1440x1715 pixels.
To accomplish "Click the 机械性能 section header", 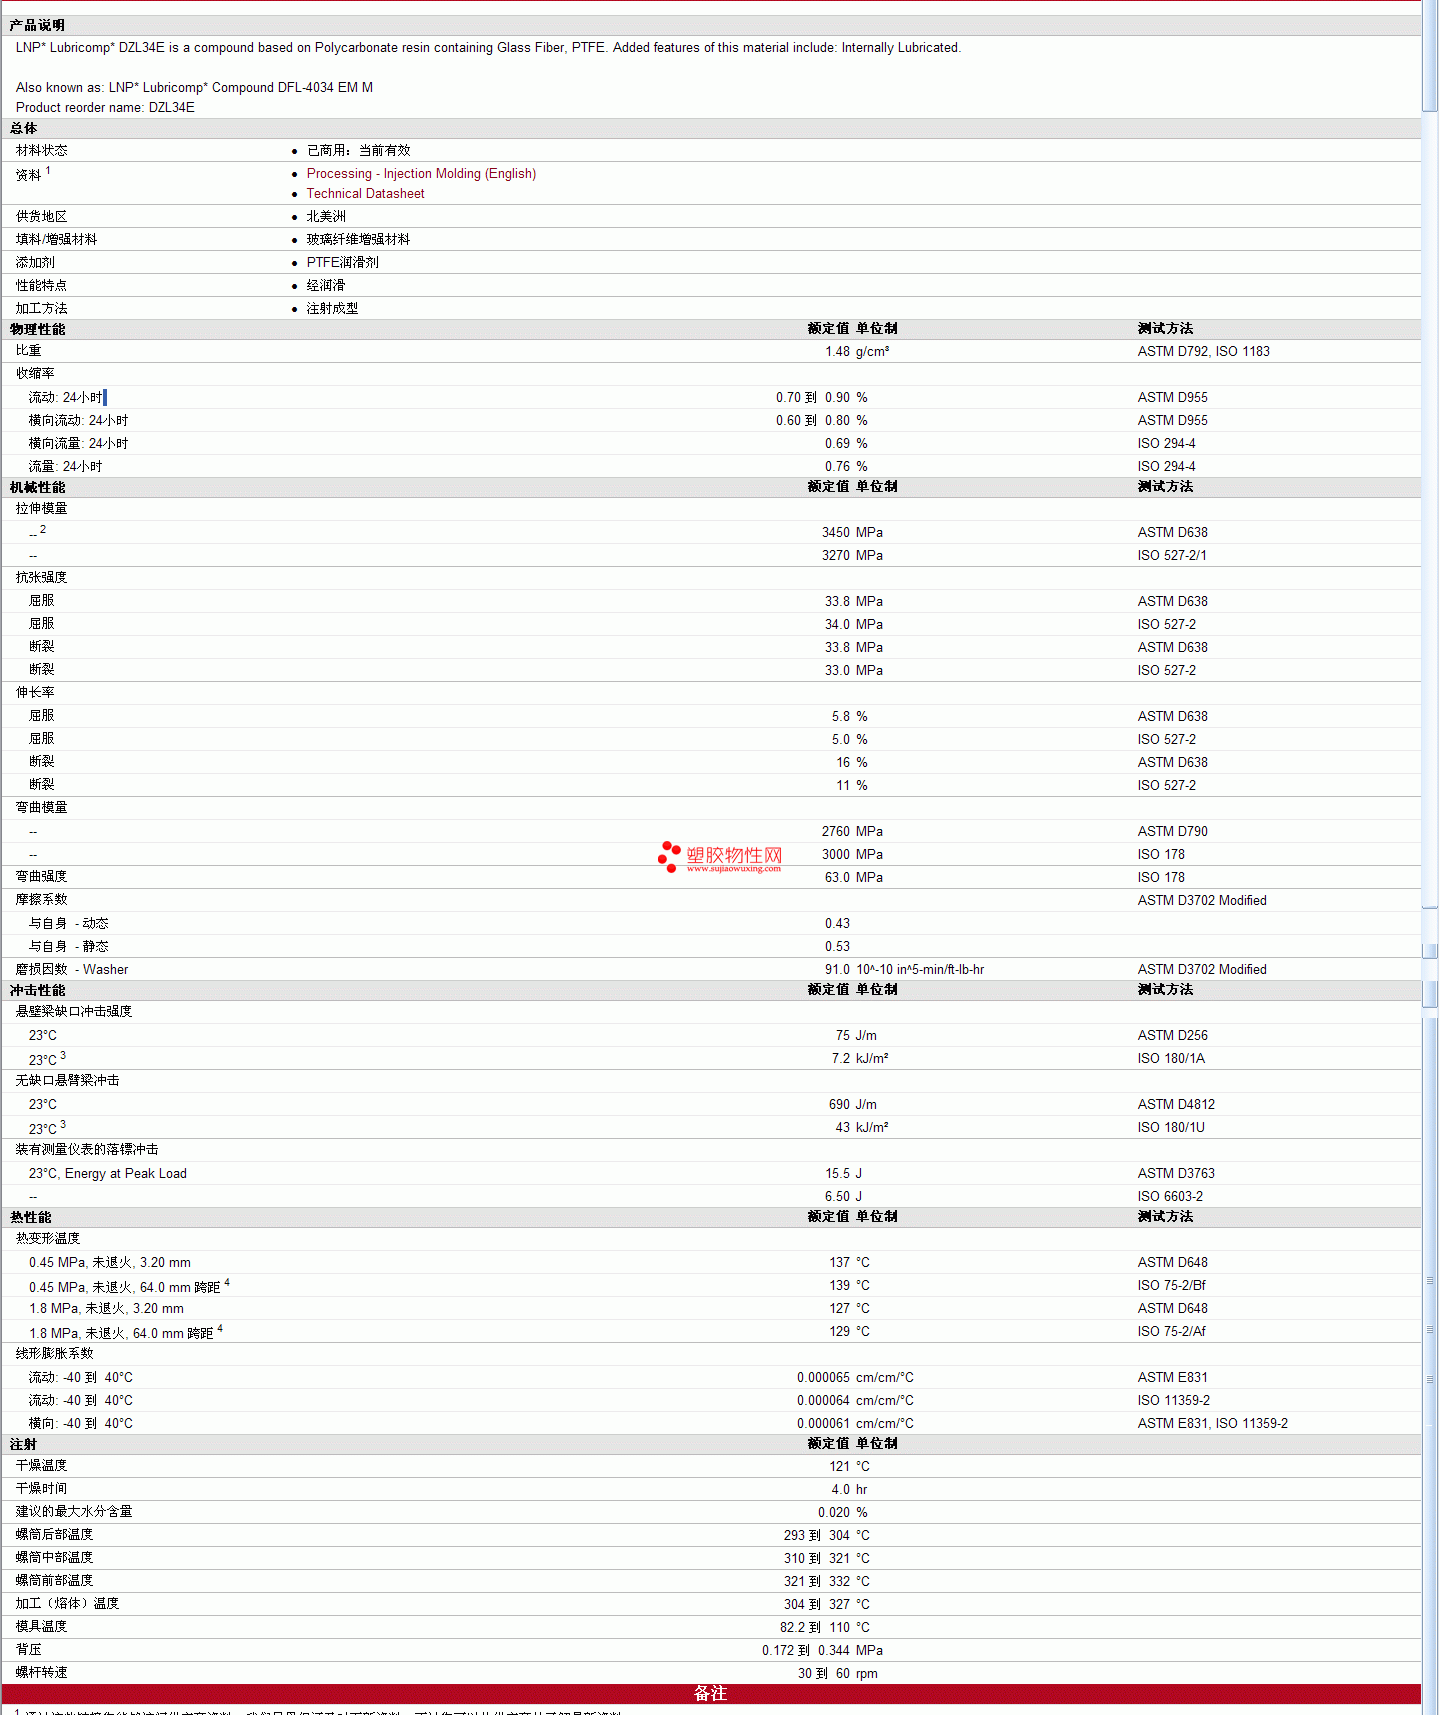I will (37, 488).
